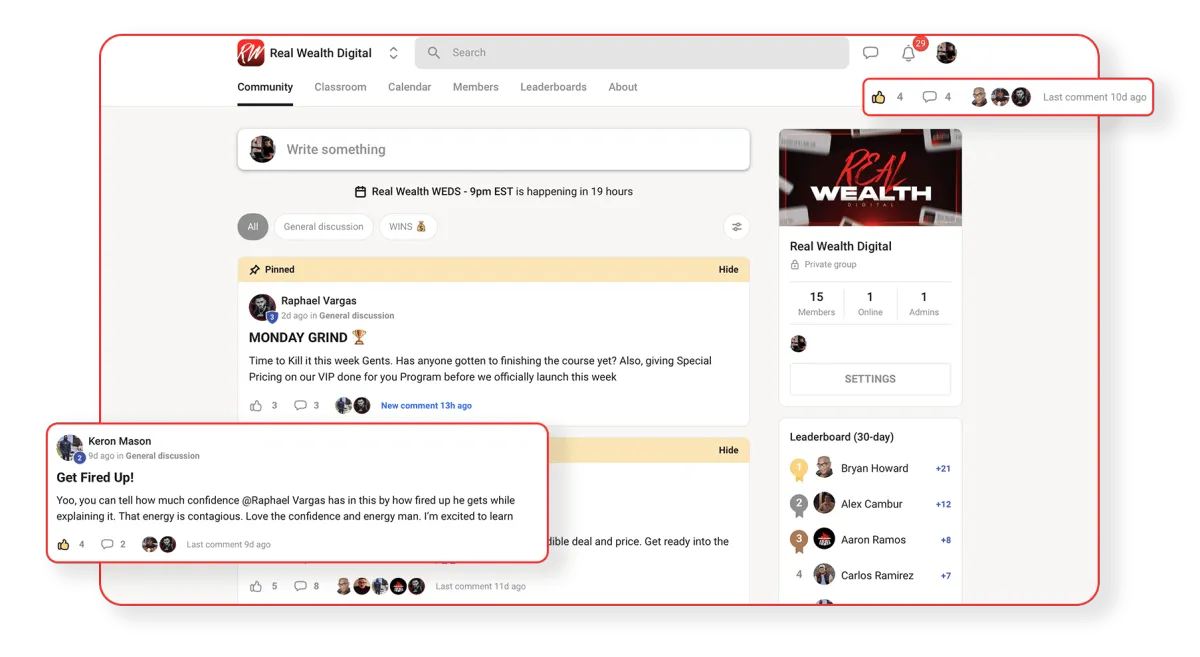The height and width of the screenshot is (657, 1200).
Task: Like the post with 5 likes
Action: tap(256, 586)
